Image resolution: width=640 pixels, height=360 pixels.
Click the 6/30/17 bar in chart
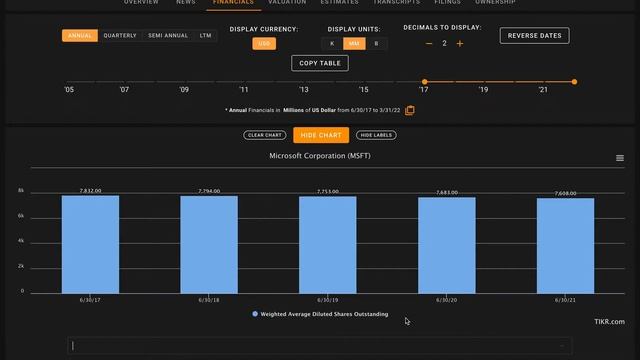point(90,244)
